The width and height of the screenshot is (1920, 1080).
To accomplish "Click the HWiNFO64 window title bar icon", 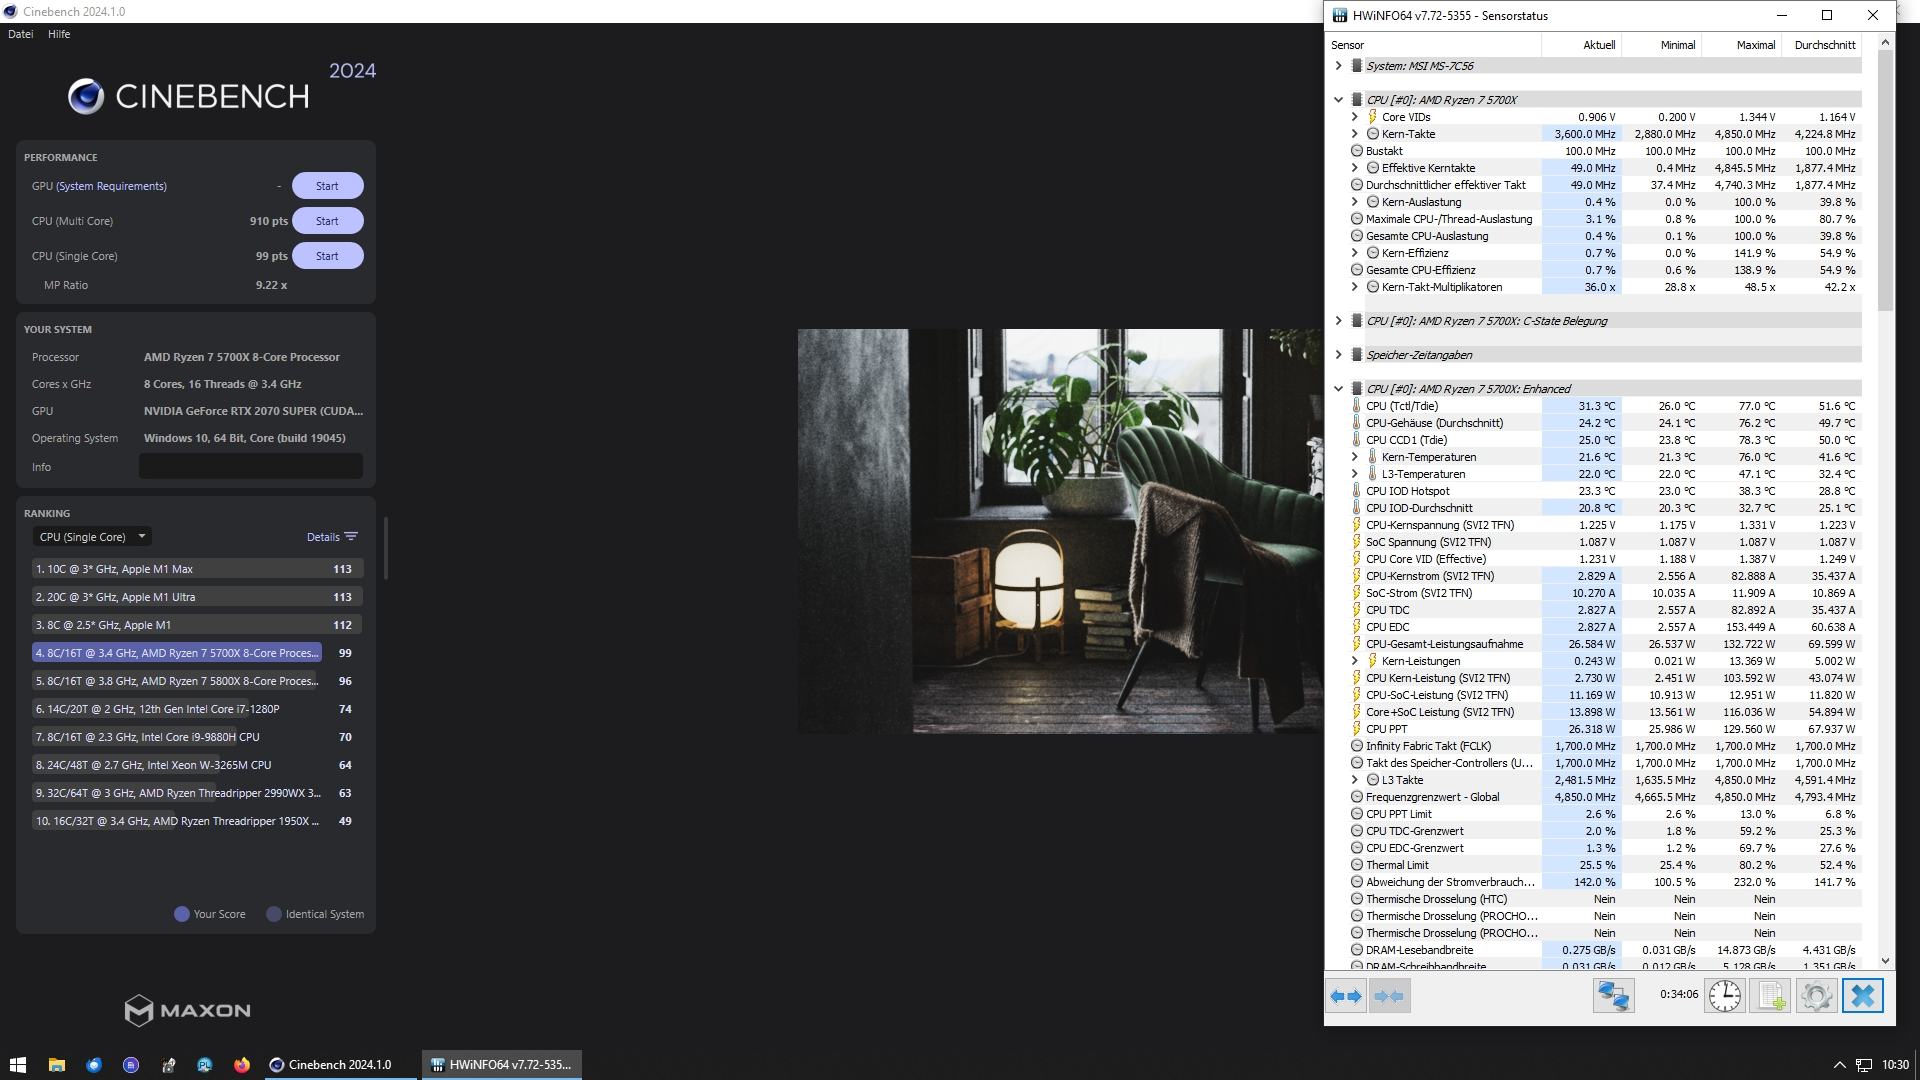I will [1340, 15].
